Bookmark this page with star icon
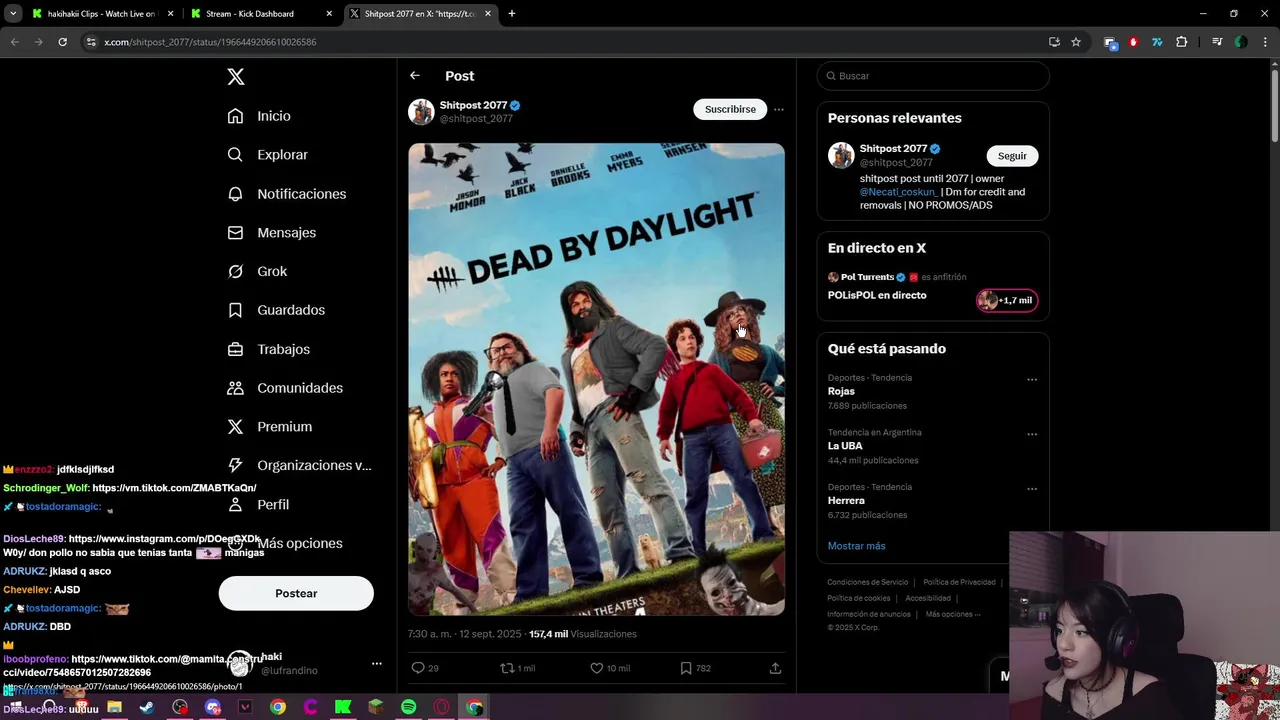Screen dimensions: 1280x720 [1076, 42]
